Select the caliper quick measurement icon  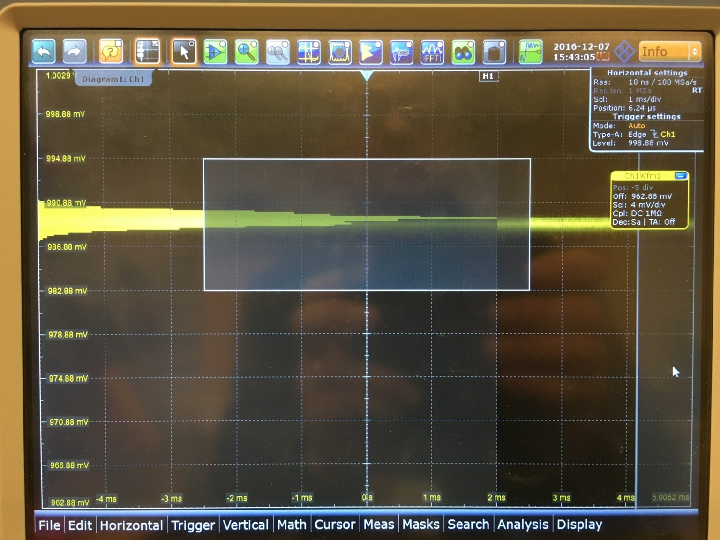401,51
